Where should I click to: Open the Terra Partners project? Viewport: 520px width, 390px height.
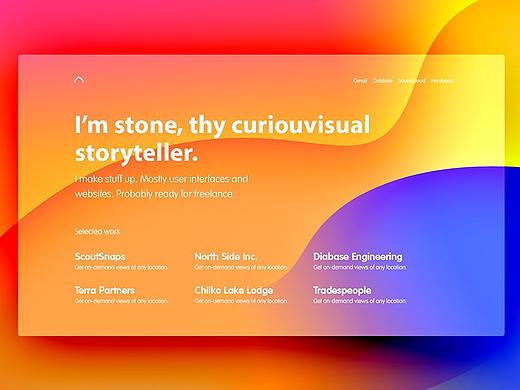[105, 290]
